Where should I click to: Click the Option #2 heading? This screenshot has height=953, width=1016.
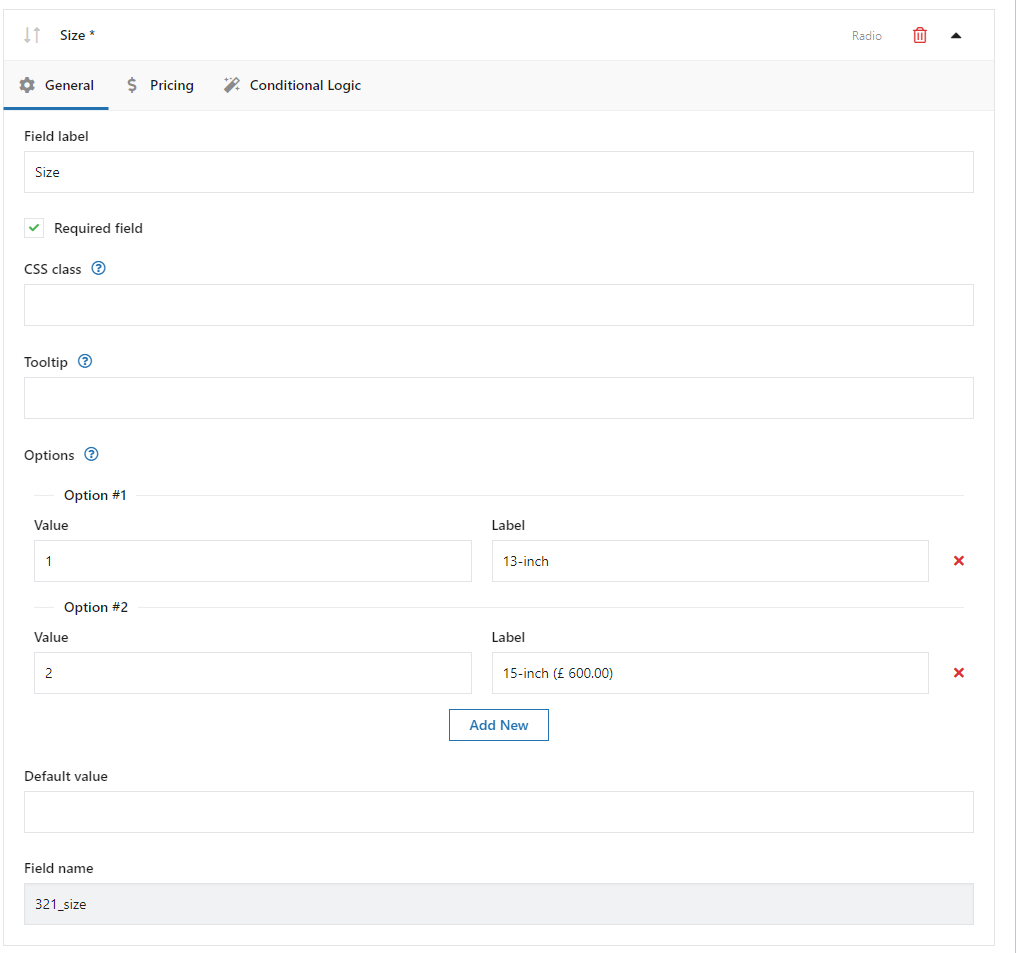tap(95, 607)
